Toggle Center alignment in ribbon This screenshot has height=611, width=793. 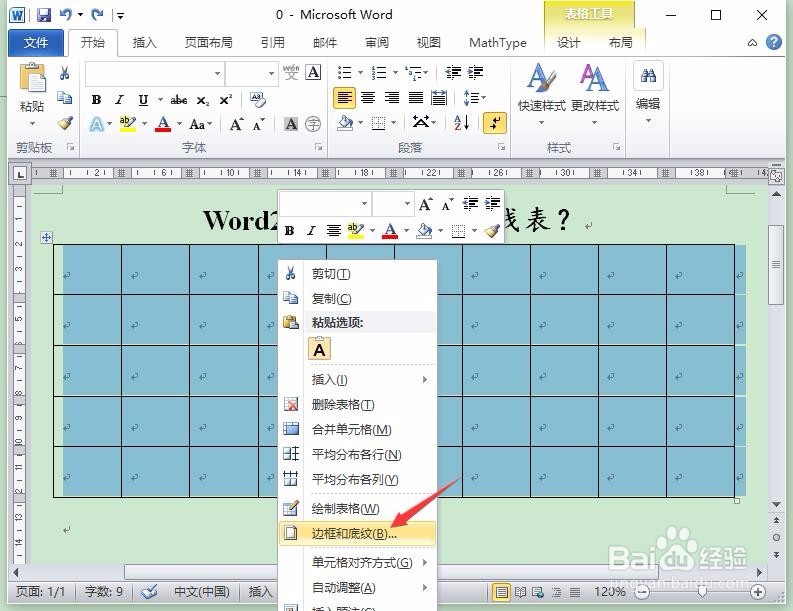(x=368, y=98)
